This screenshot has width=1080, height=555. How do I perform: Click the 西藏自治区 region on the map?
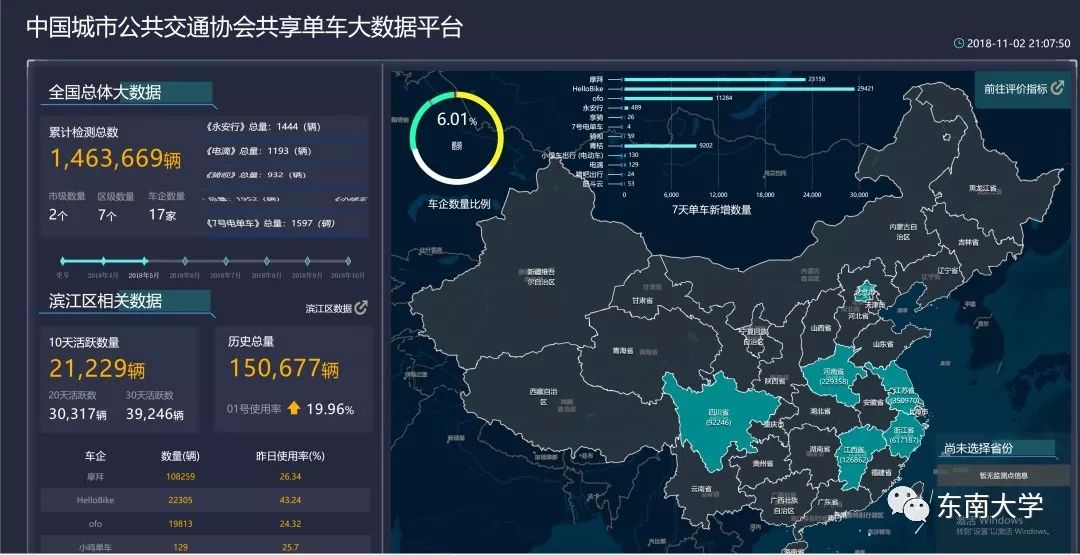point(544,396)
